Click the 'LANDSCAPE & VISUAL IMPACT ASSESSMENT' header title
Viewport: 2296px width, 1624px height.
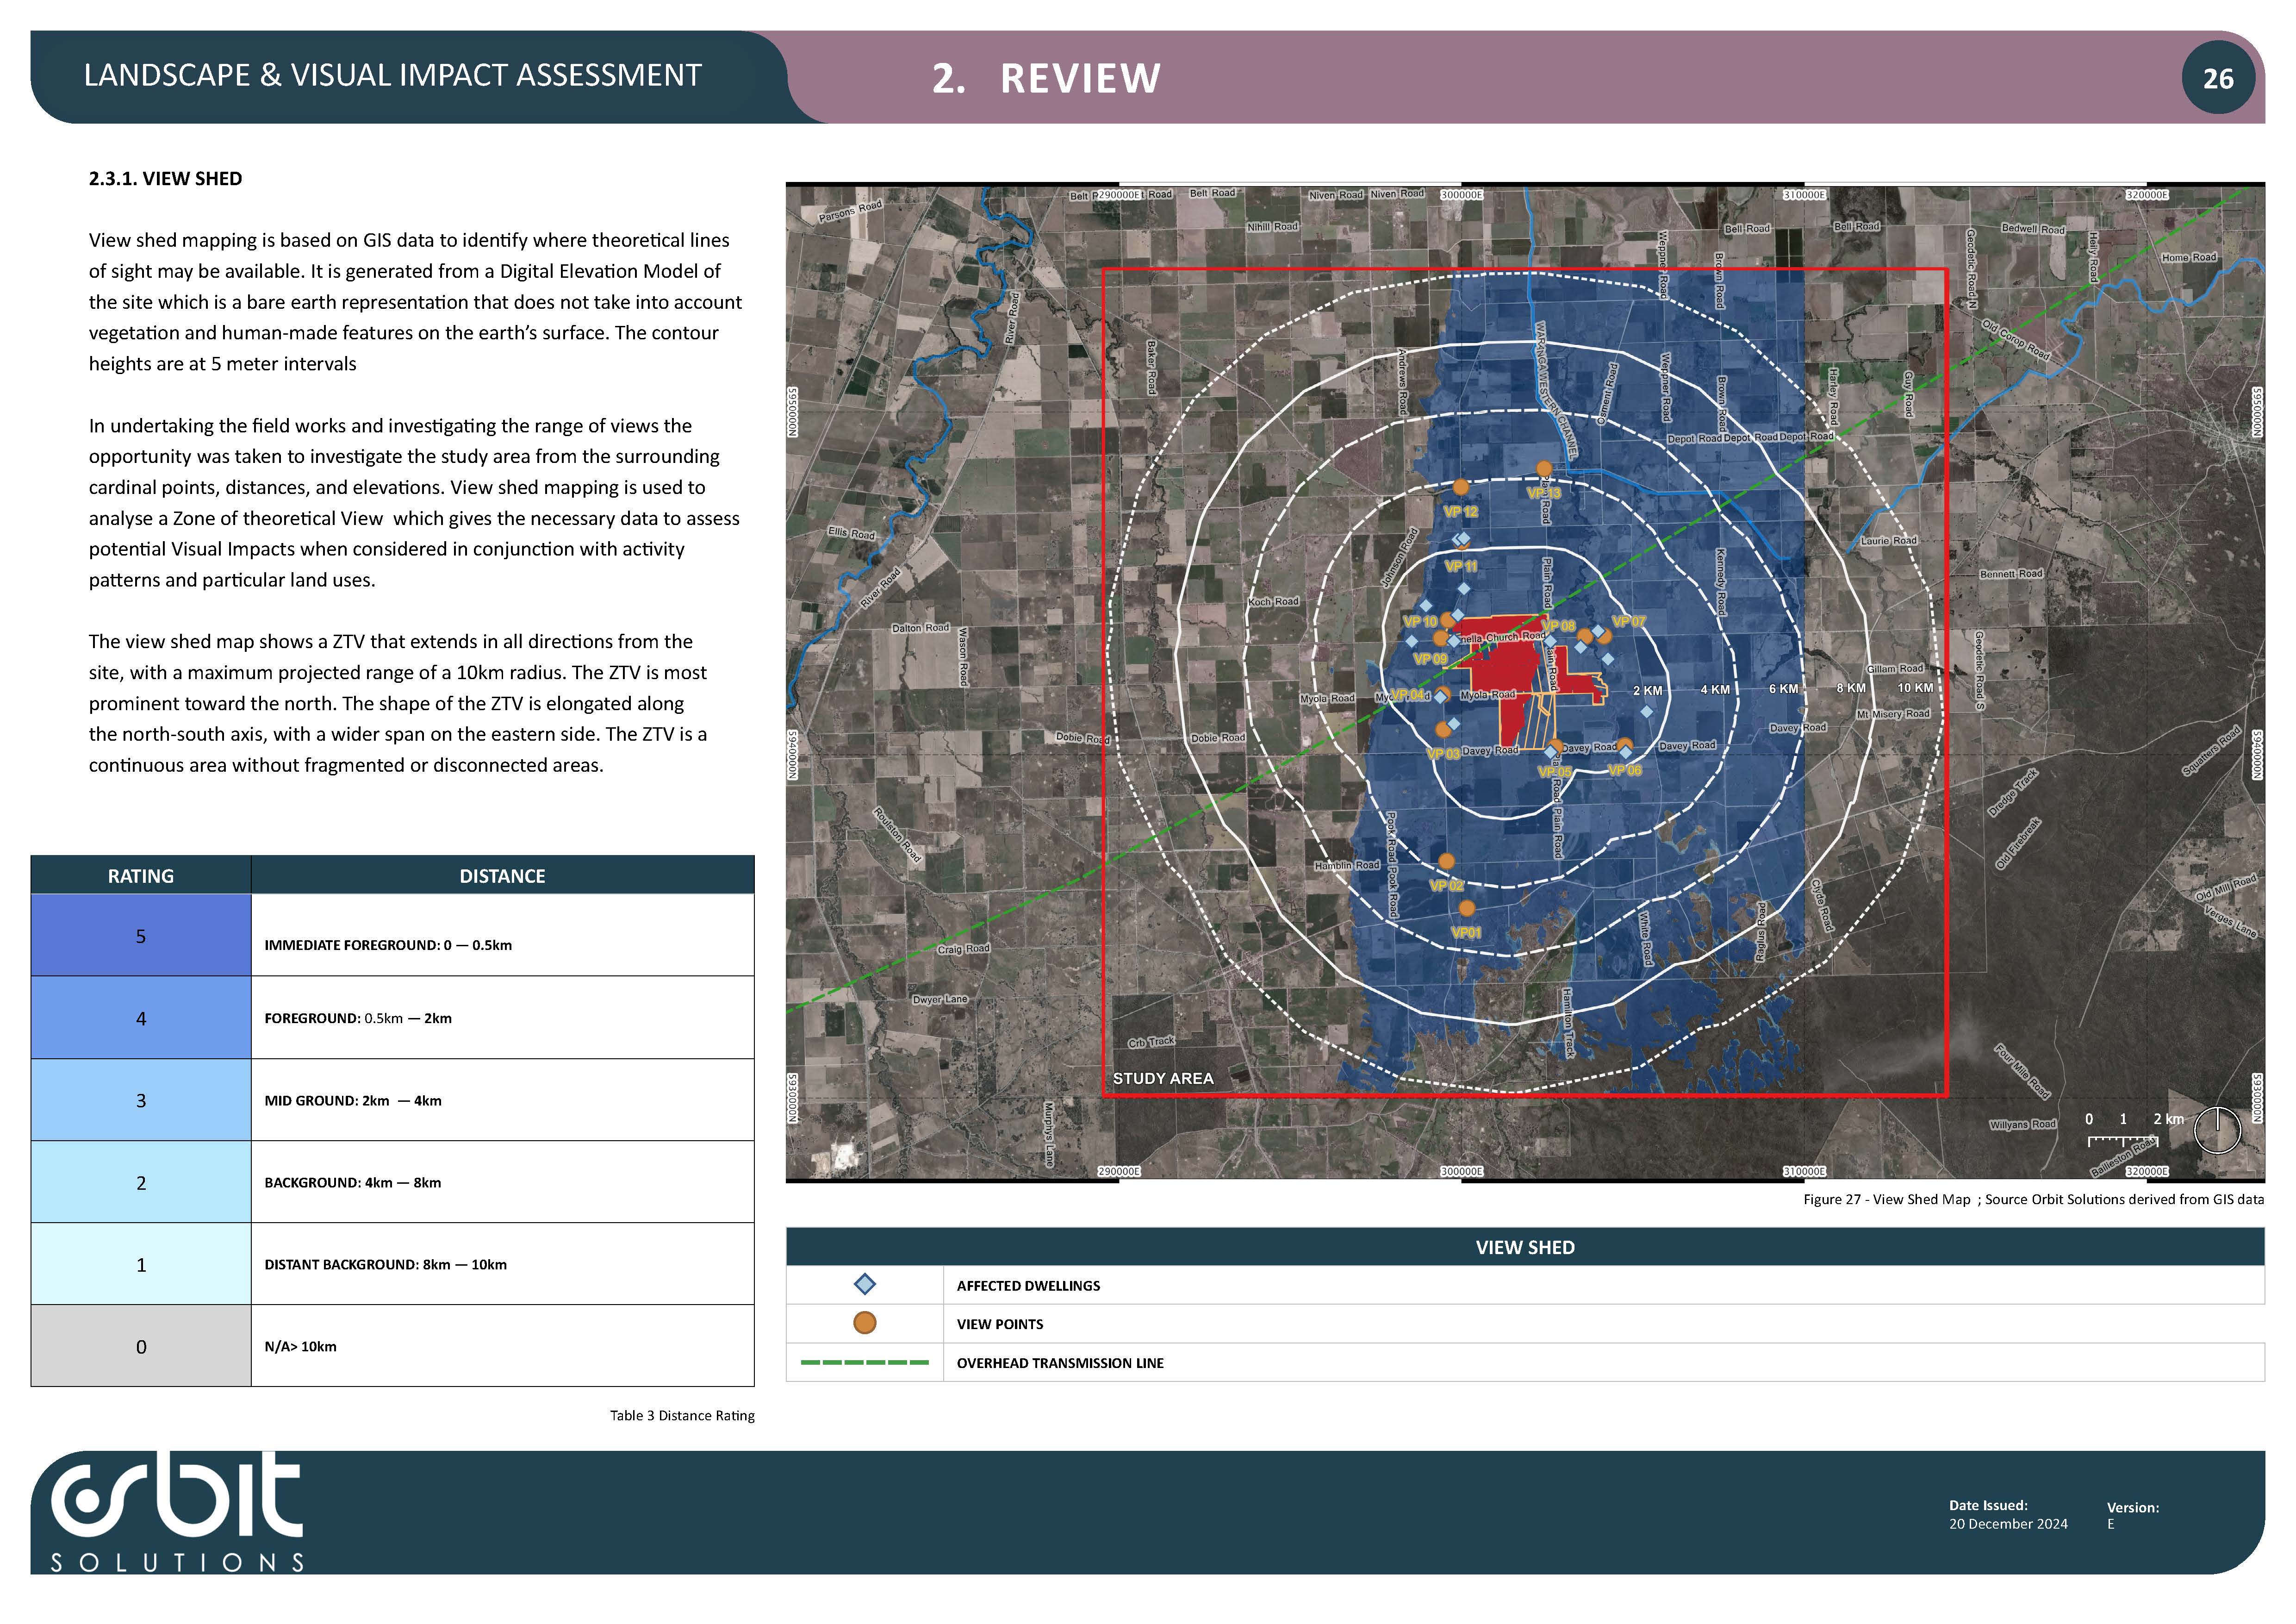click(x=393, y=75)
